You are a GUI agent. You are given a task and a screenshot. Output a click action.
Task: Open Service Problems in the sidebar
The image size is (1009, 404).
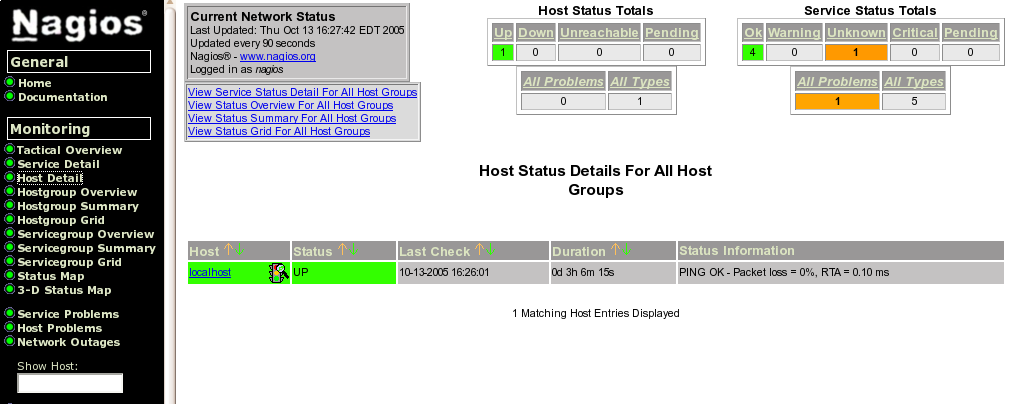tap(68, 314)
